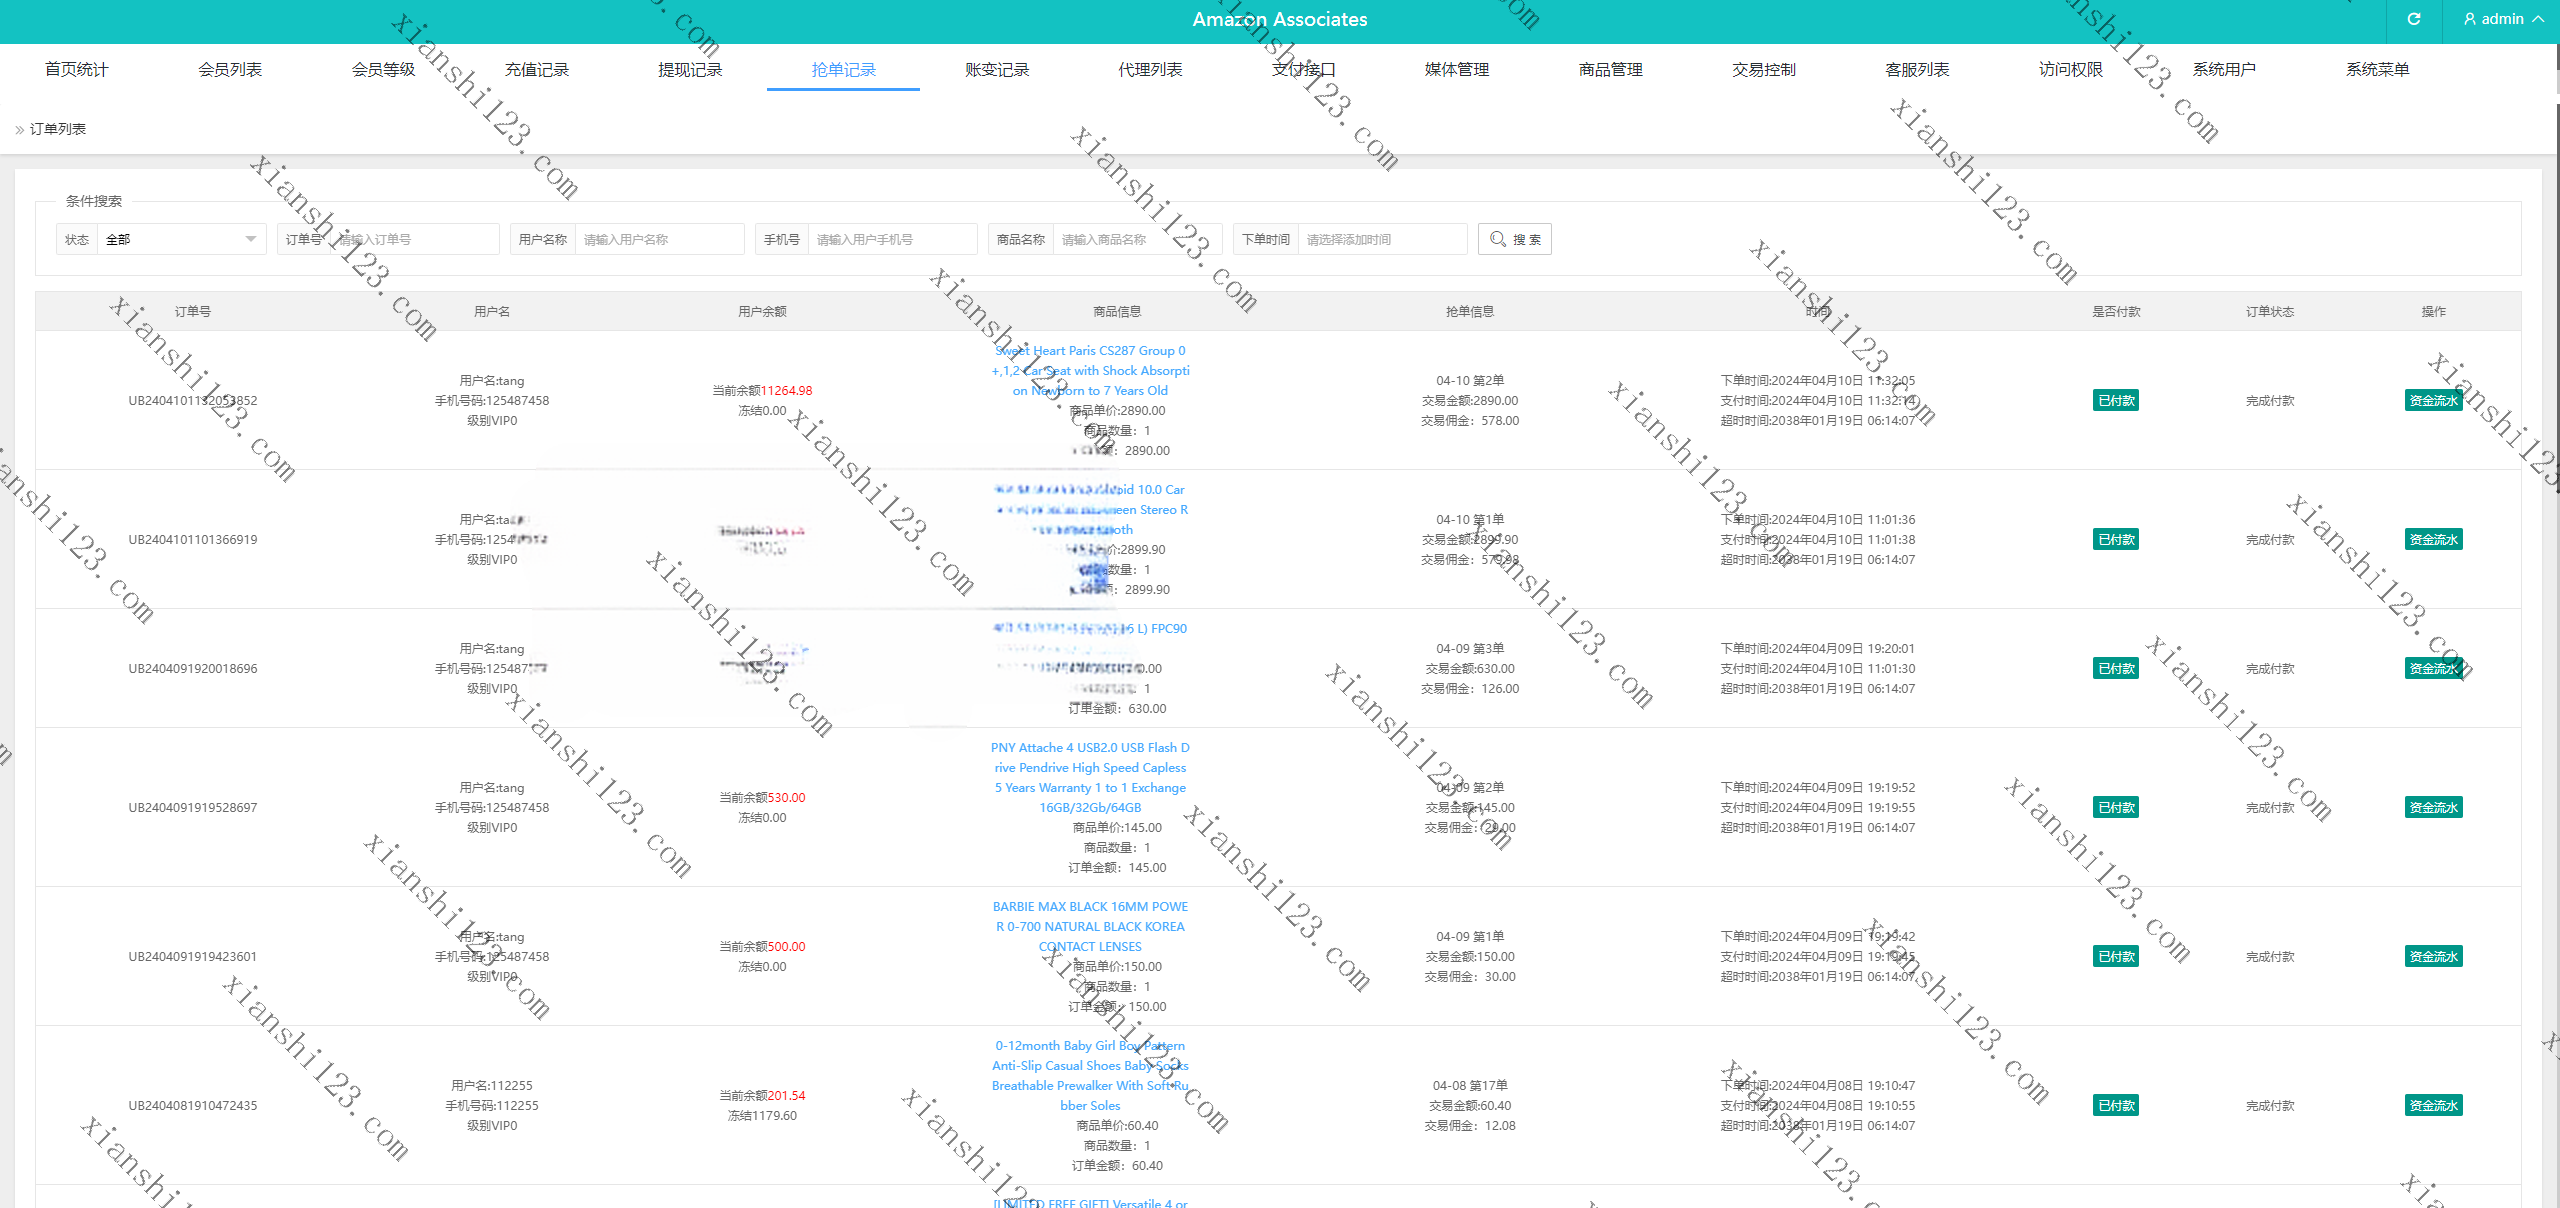Image resolution: width=2560 pixels, height=1208 pixels.
Task: Click 资金流水 for order UB2404101101366919
Action: [x=2433, y=539]
